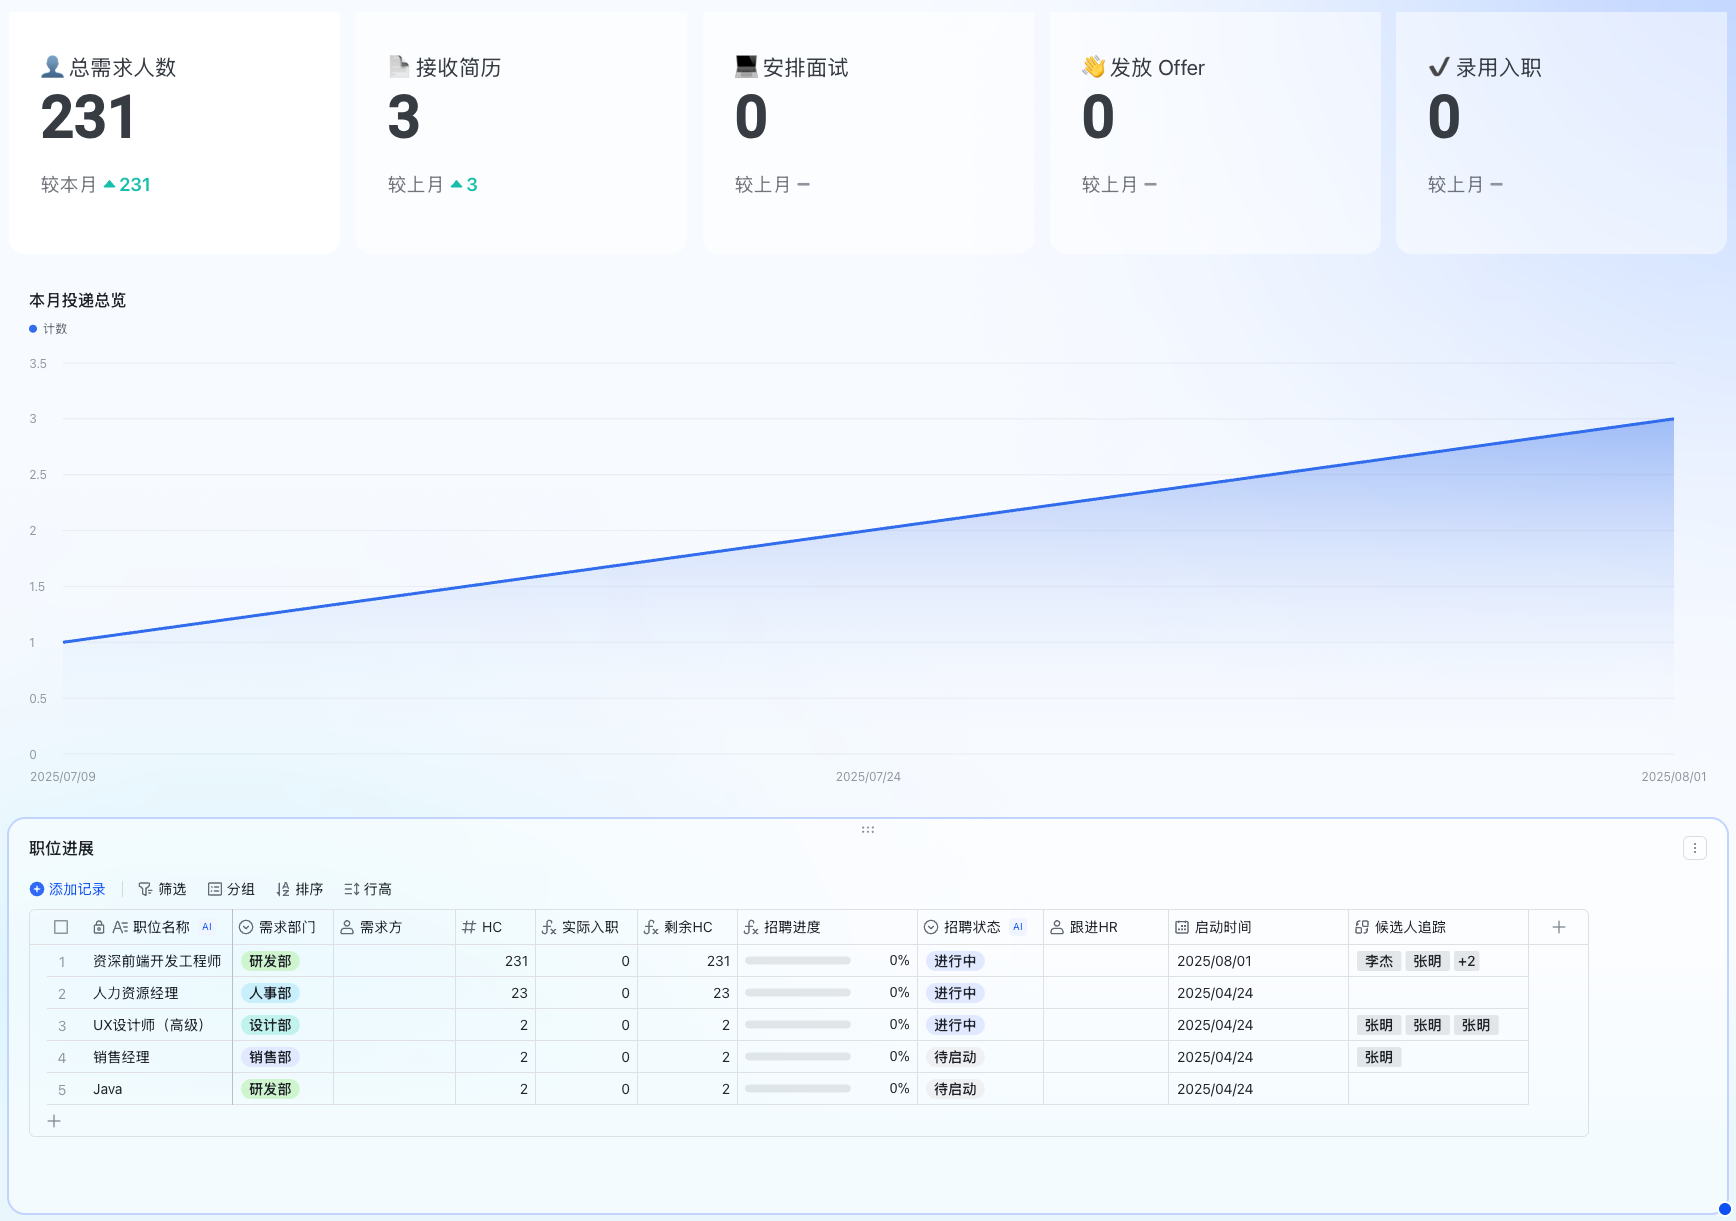Screen dimensions: 1736x1221
Task: Click the plus icon below row 5
Action: point(54,1121)
